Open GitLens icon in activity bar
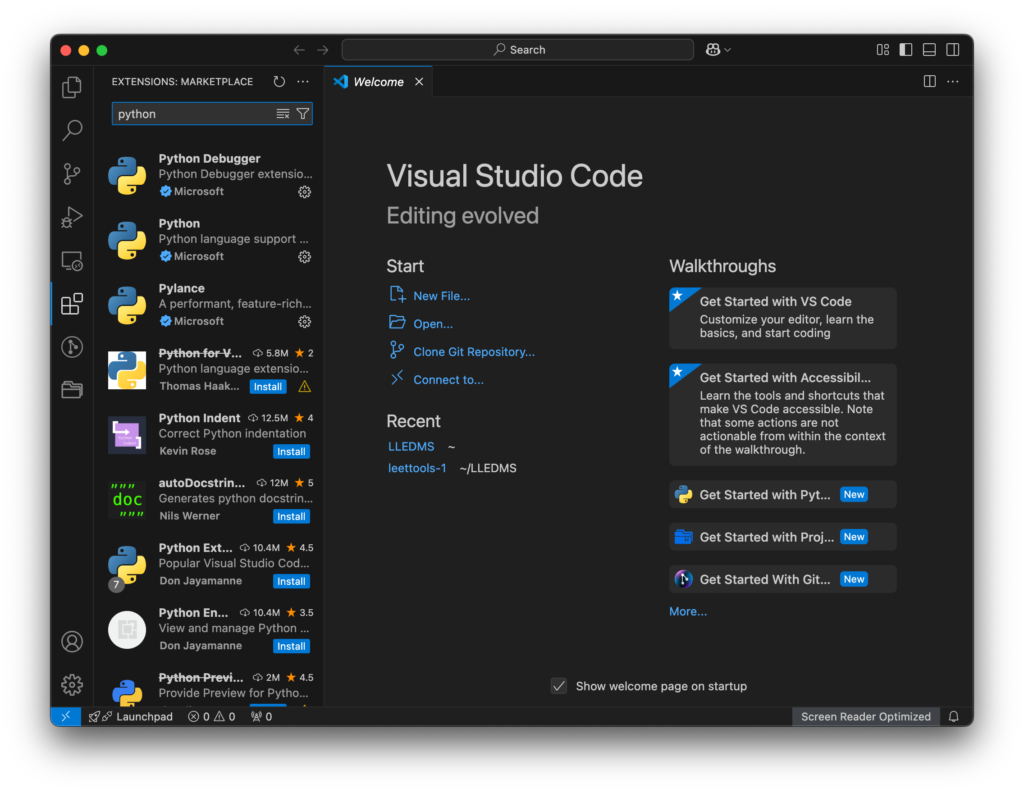This screenshot has width=1024, height=793. pyautogui.click(x=72, y=347)
